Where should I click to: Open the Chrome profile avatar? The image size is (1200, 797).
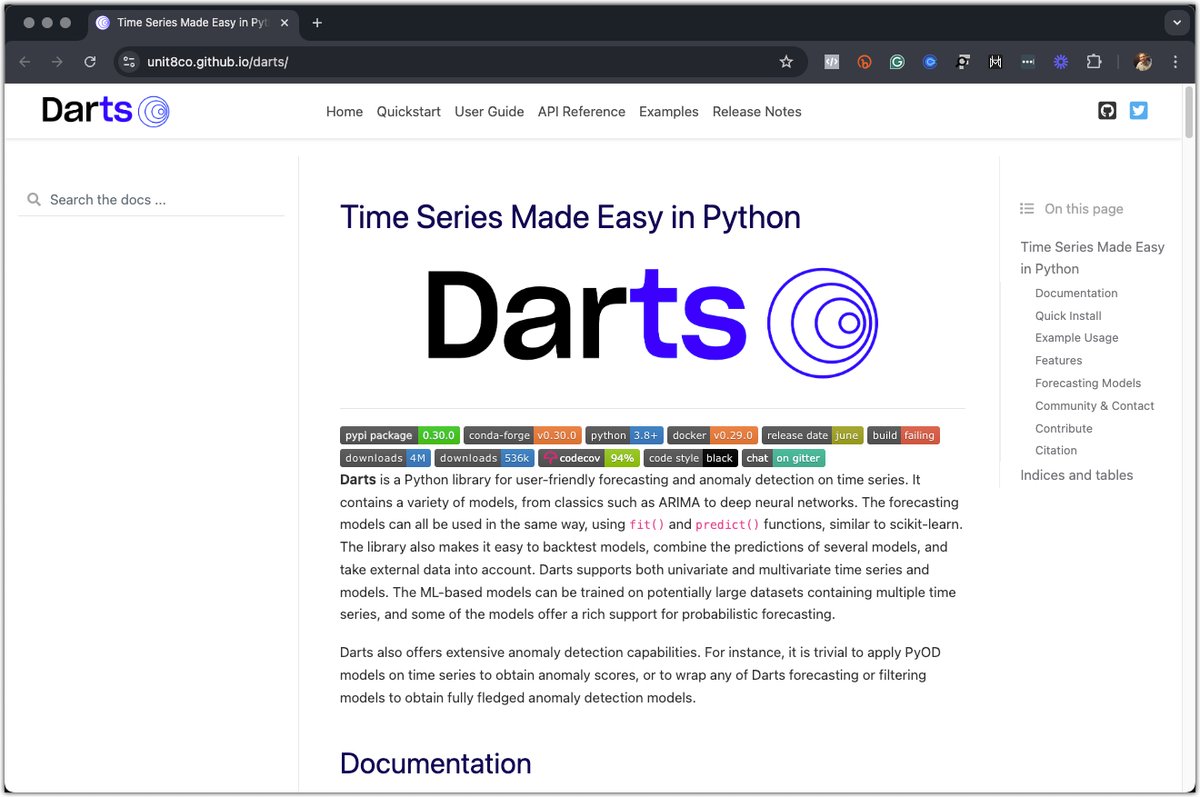1143,62
